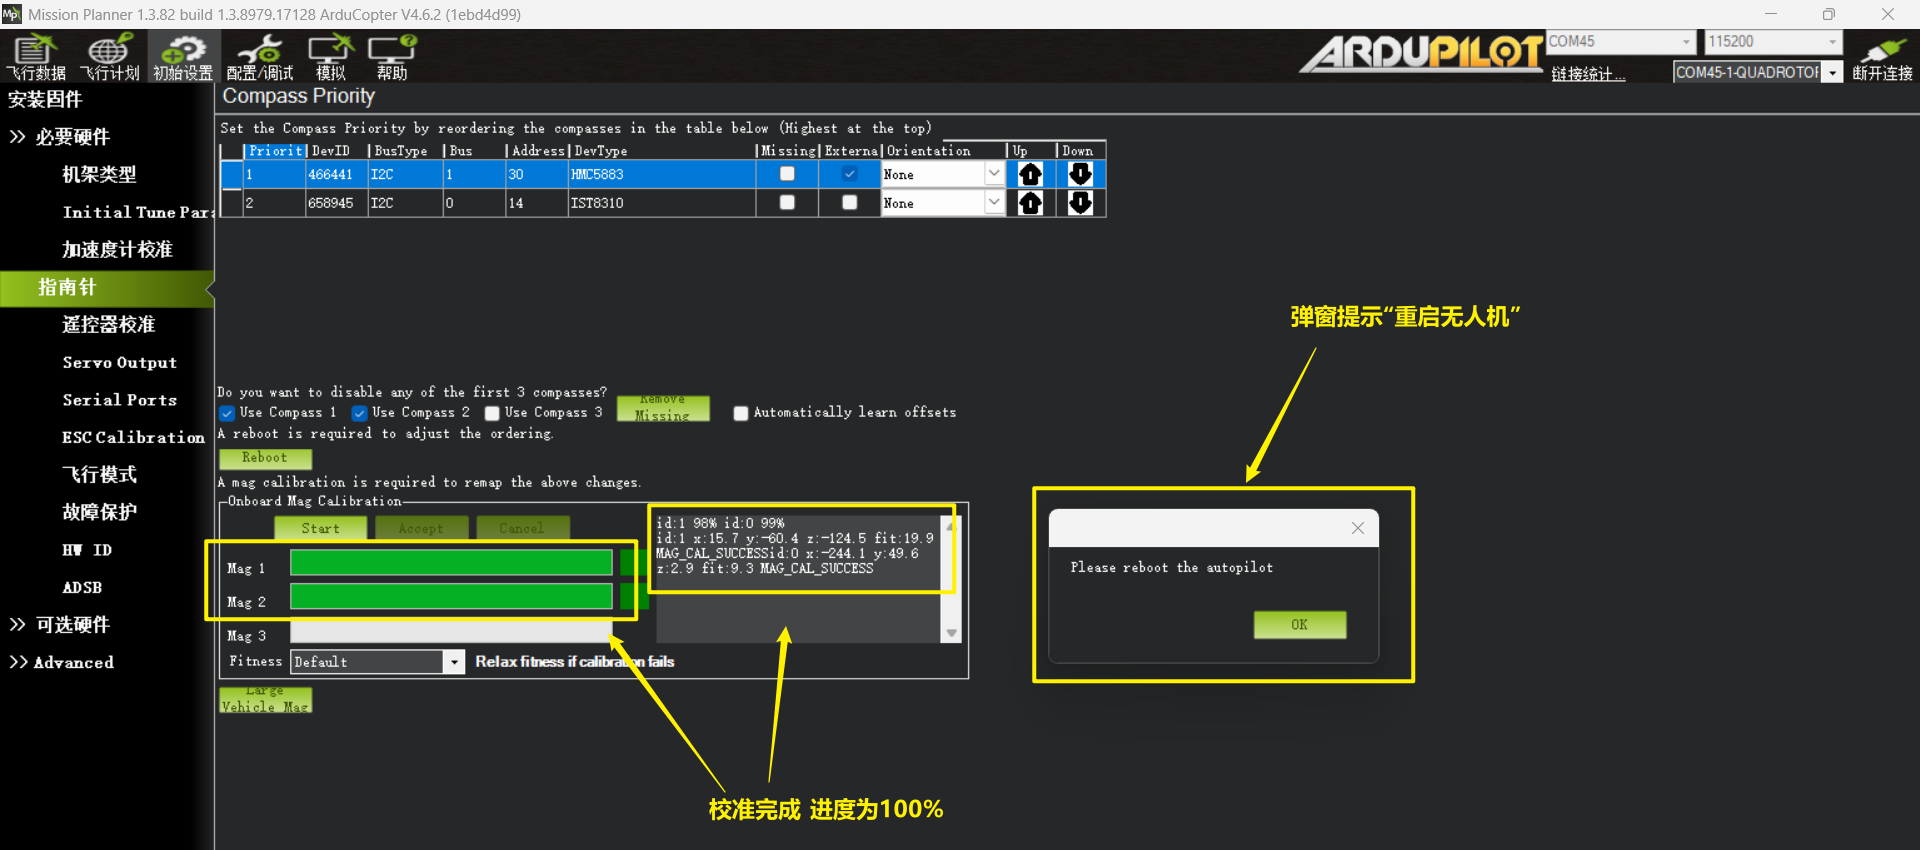The image size is (1920, 850).
Task: Open the 模拟 simulation icon
Action: 331,57
